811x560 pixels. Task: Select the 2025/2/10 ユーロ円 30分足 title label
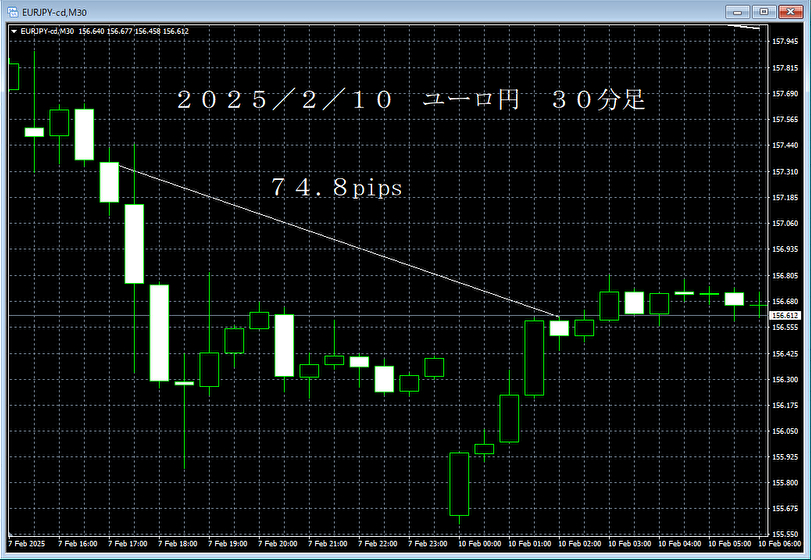click(411, 99)
